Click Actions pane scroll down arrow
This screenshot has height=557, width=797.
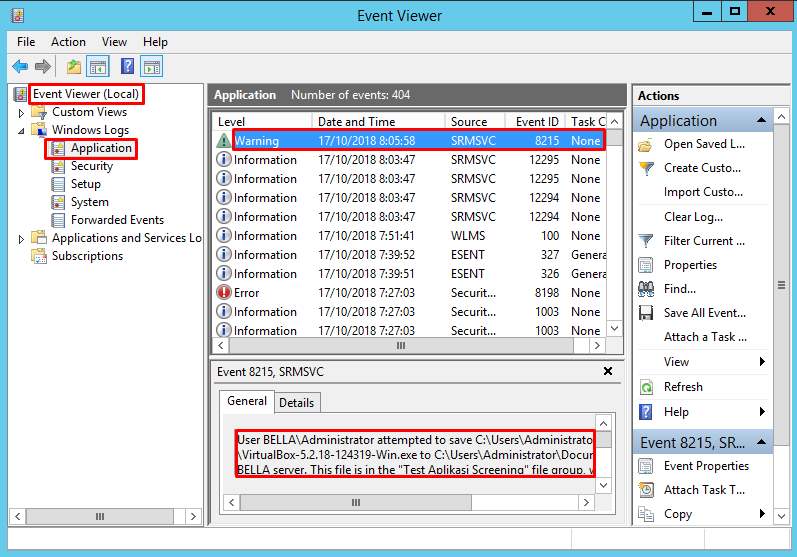[781, 516]
